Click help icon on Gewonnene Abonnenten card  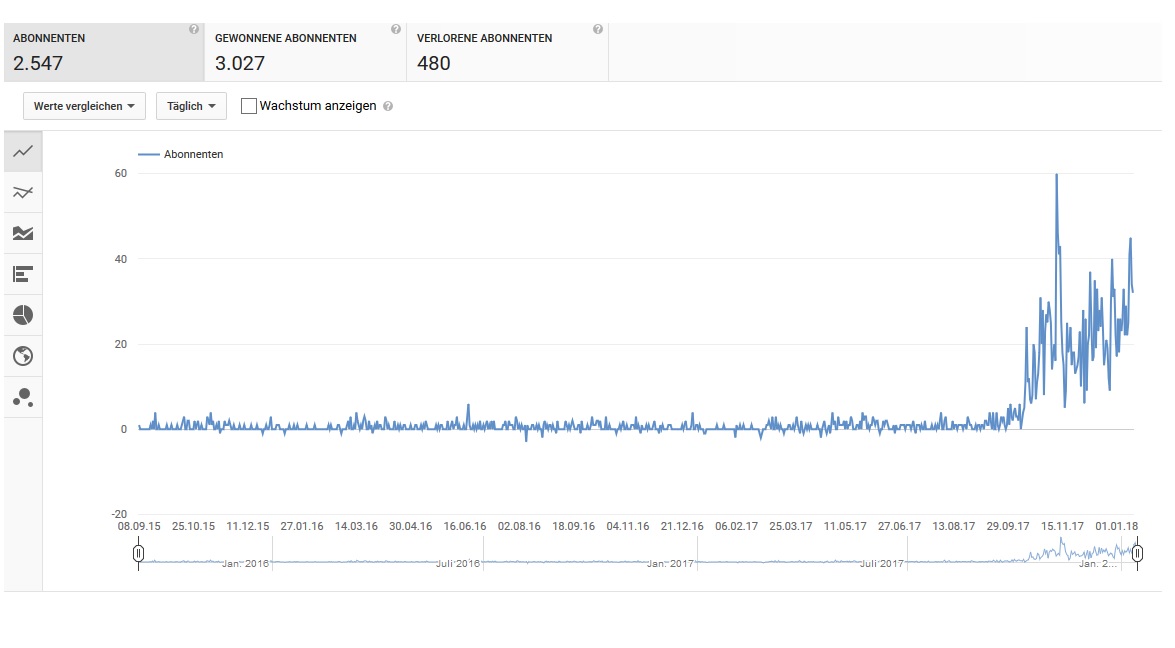coord(396,30)
